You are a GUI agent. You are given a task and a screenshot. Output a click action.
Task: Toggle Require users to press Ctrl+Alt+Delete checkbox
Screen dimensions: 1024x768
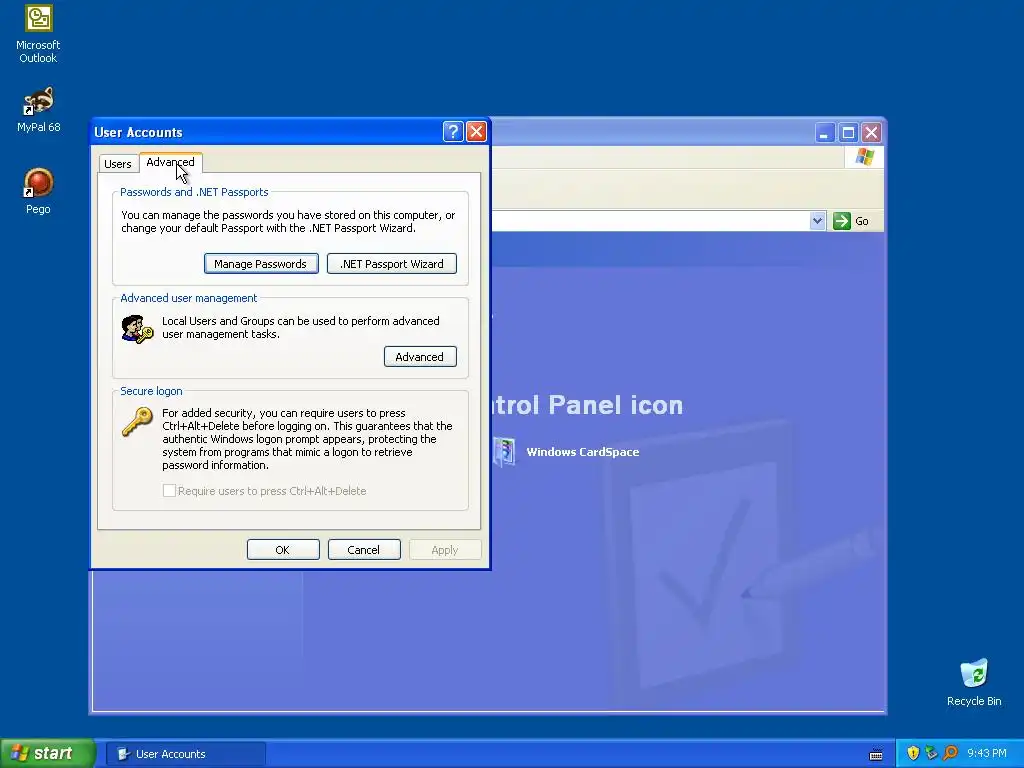pyautogui.click(x=169, y=490)
